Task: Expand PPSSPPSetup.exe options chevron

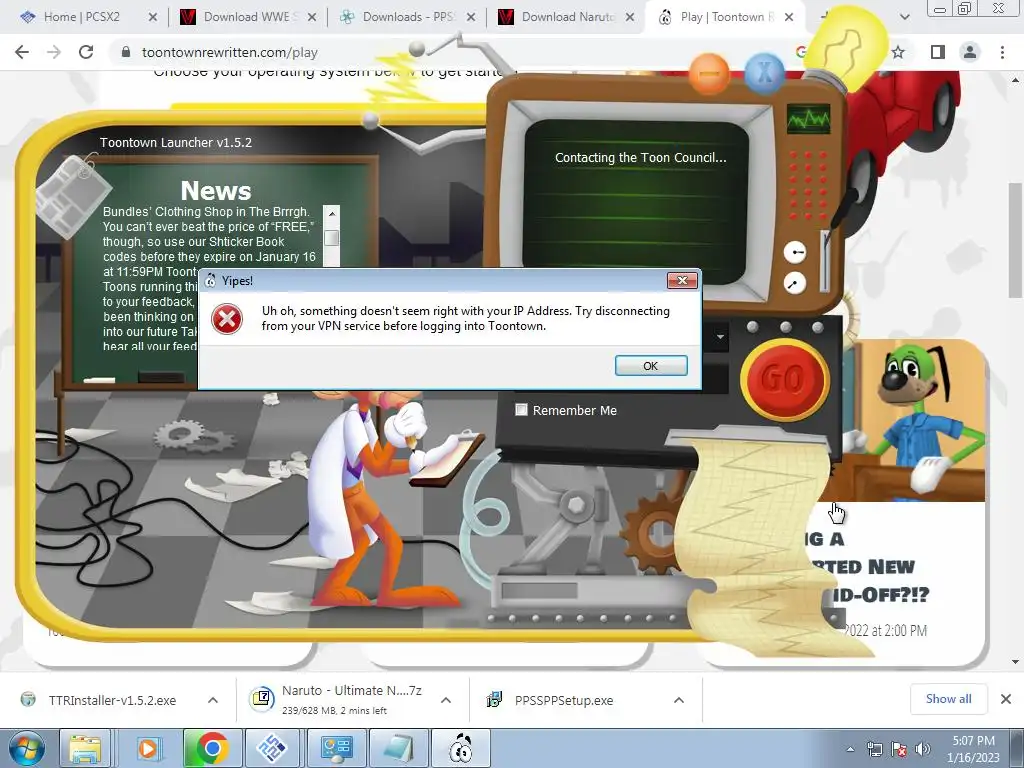Action: 679,700
